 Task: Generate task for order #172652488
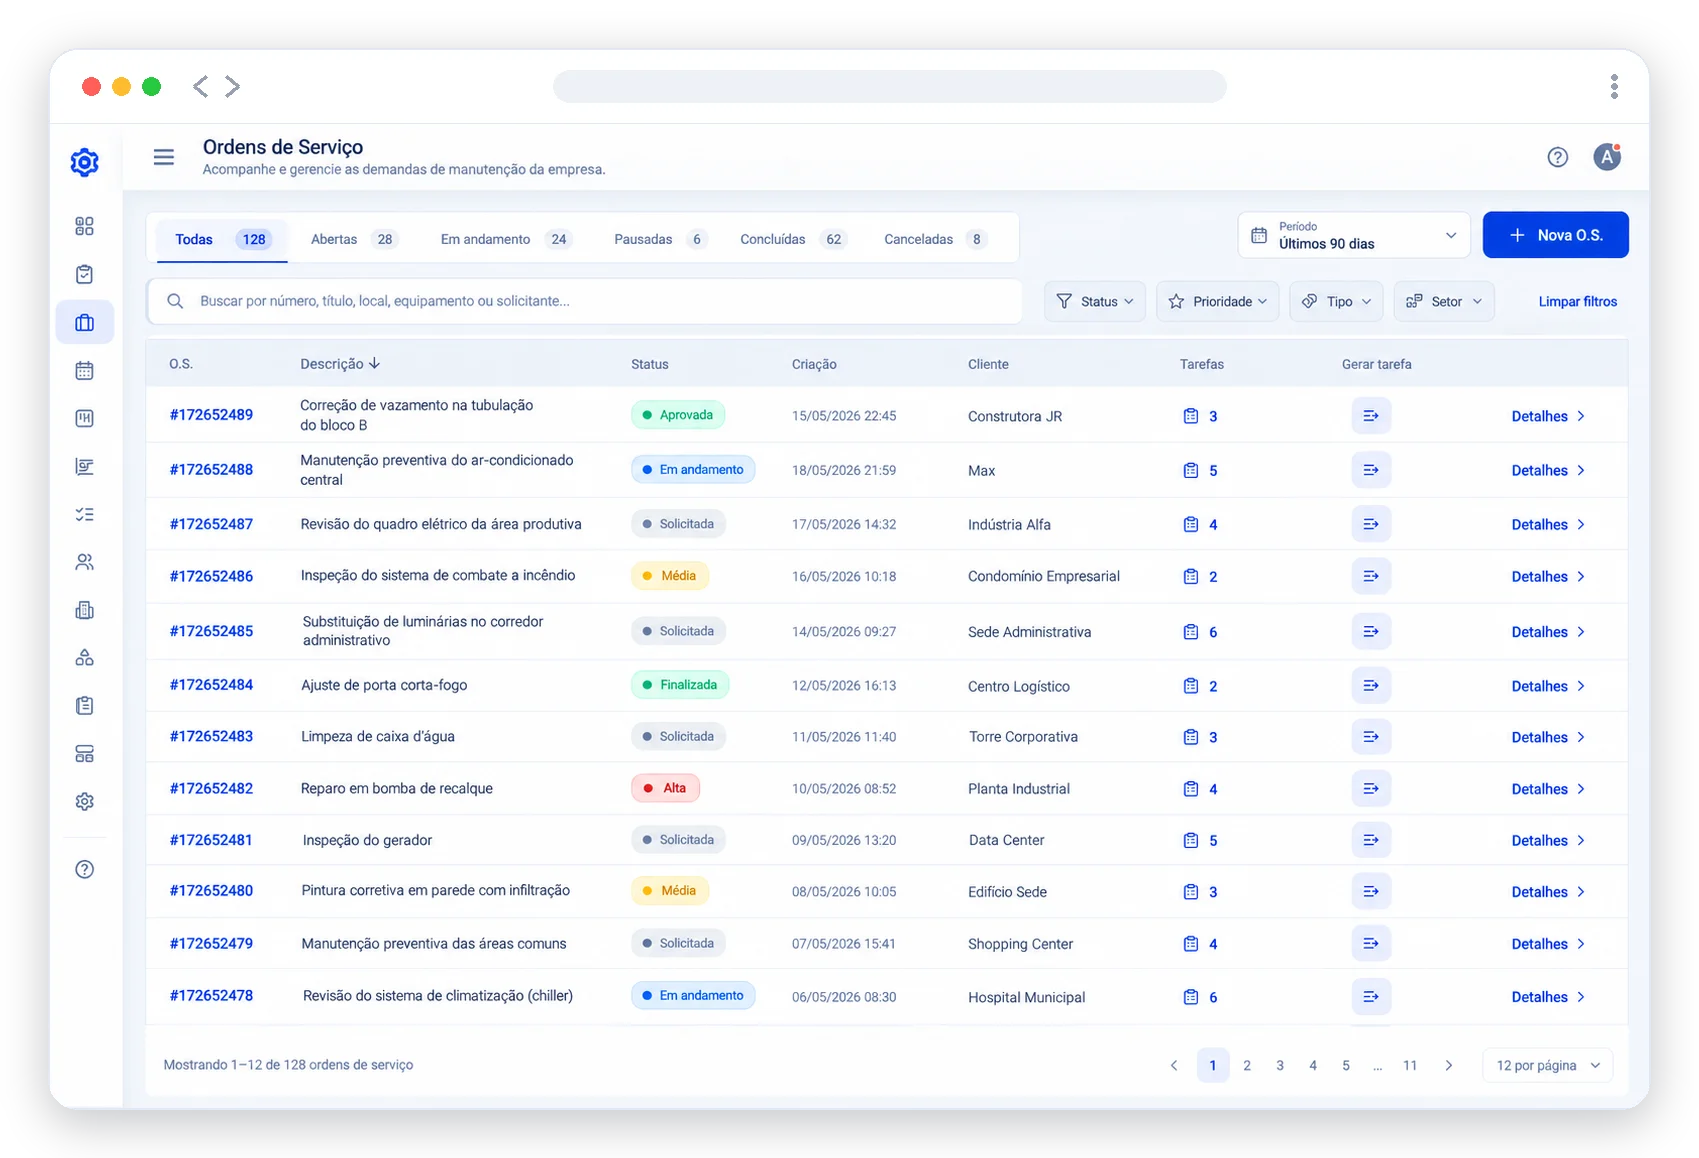click(x=1371, y=470)
